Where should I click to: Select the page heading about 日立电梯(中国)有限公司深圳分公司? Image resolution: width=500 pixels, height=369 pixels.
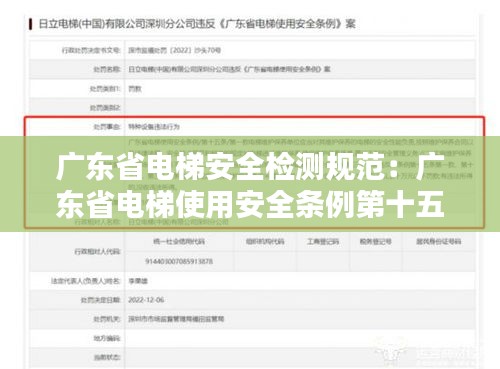(x=197, y=24)
